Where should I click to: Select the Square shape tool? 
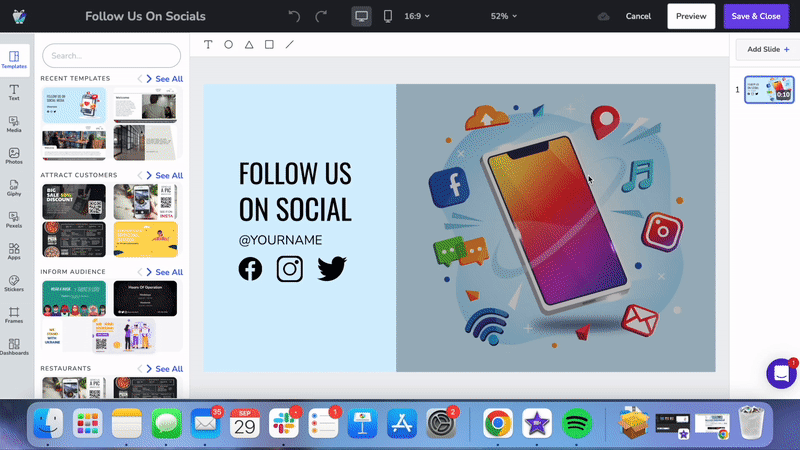point(269,45)
